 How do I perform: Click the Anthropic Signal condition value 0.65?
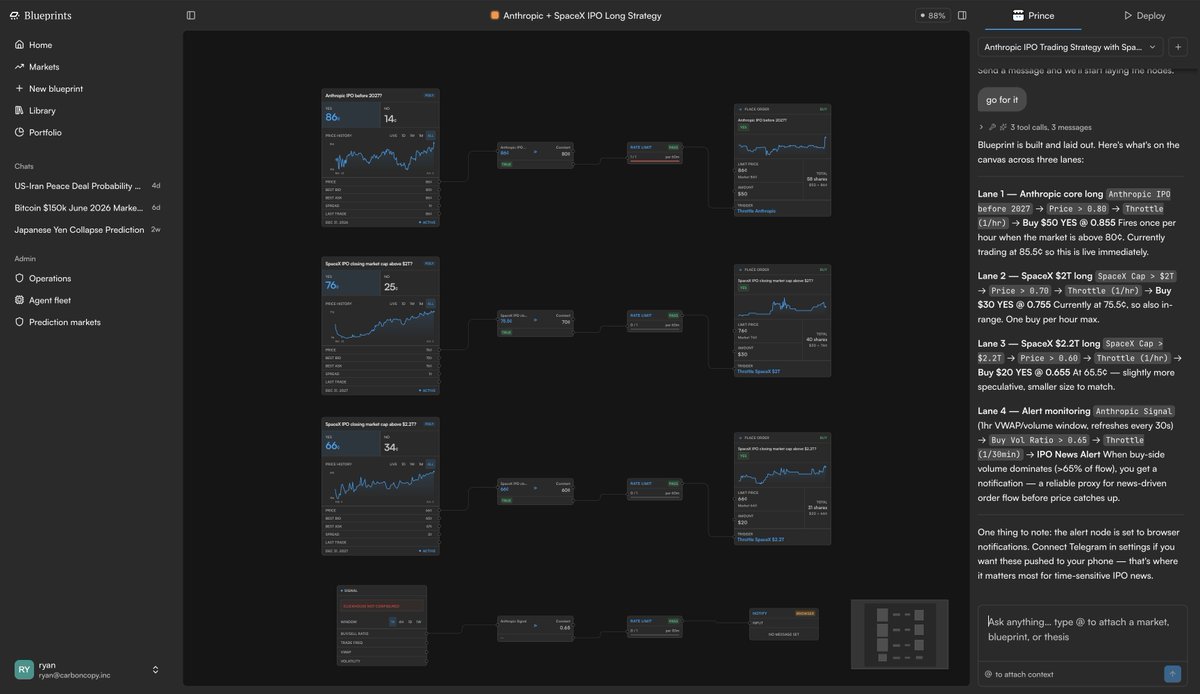click(x=565, y=628)
